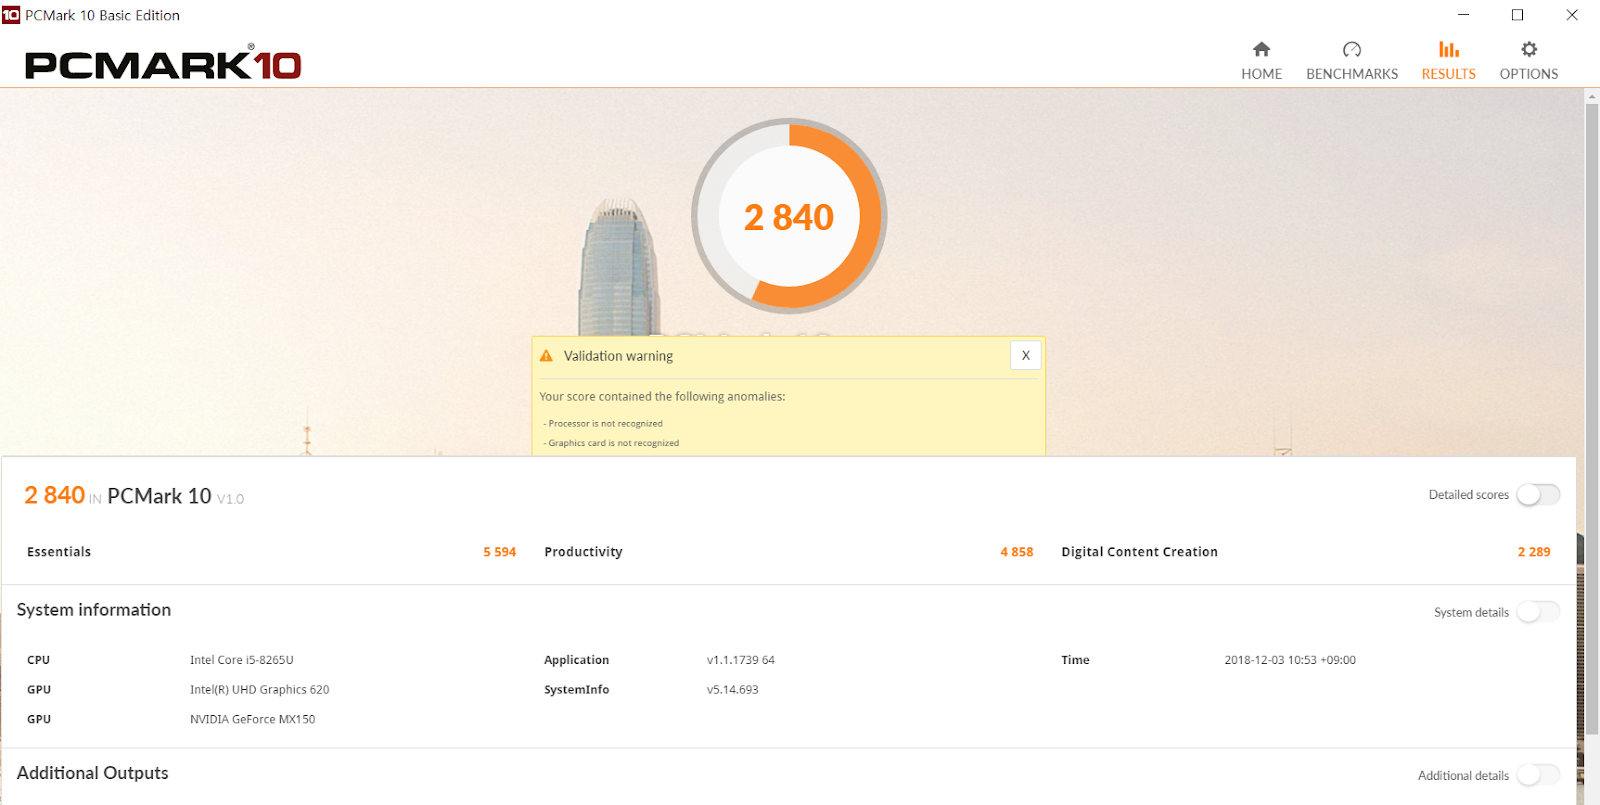Click 'Graphics card is not recognized' line
The height and width of the screenshot is (805, 1600).
612,443
